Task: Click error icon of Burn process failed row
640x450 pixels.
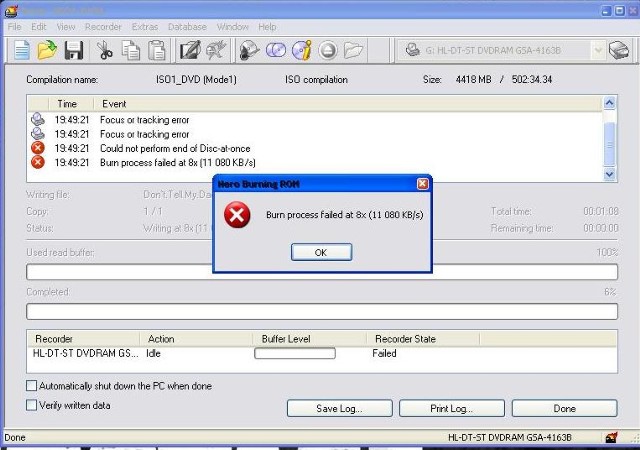Action: [x=38, y=162]
